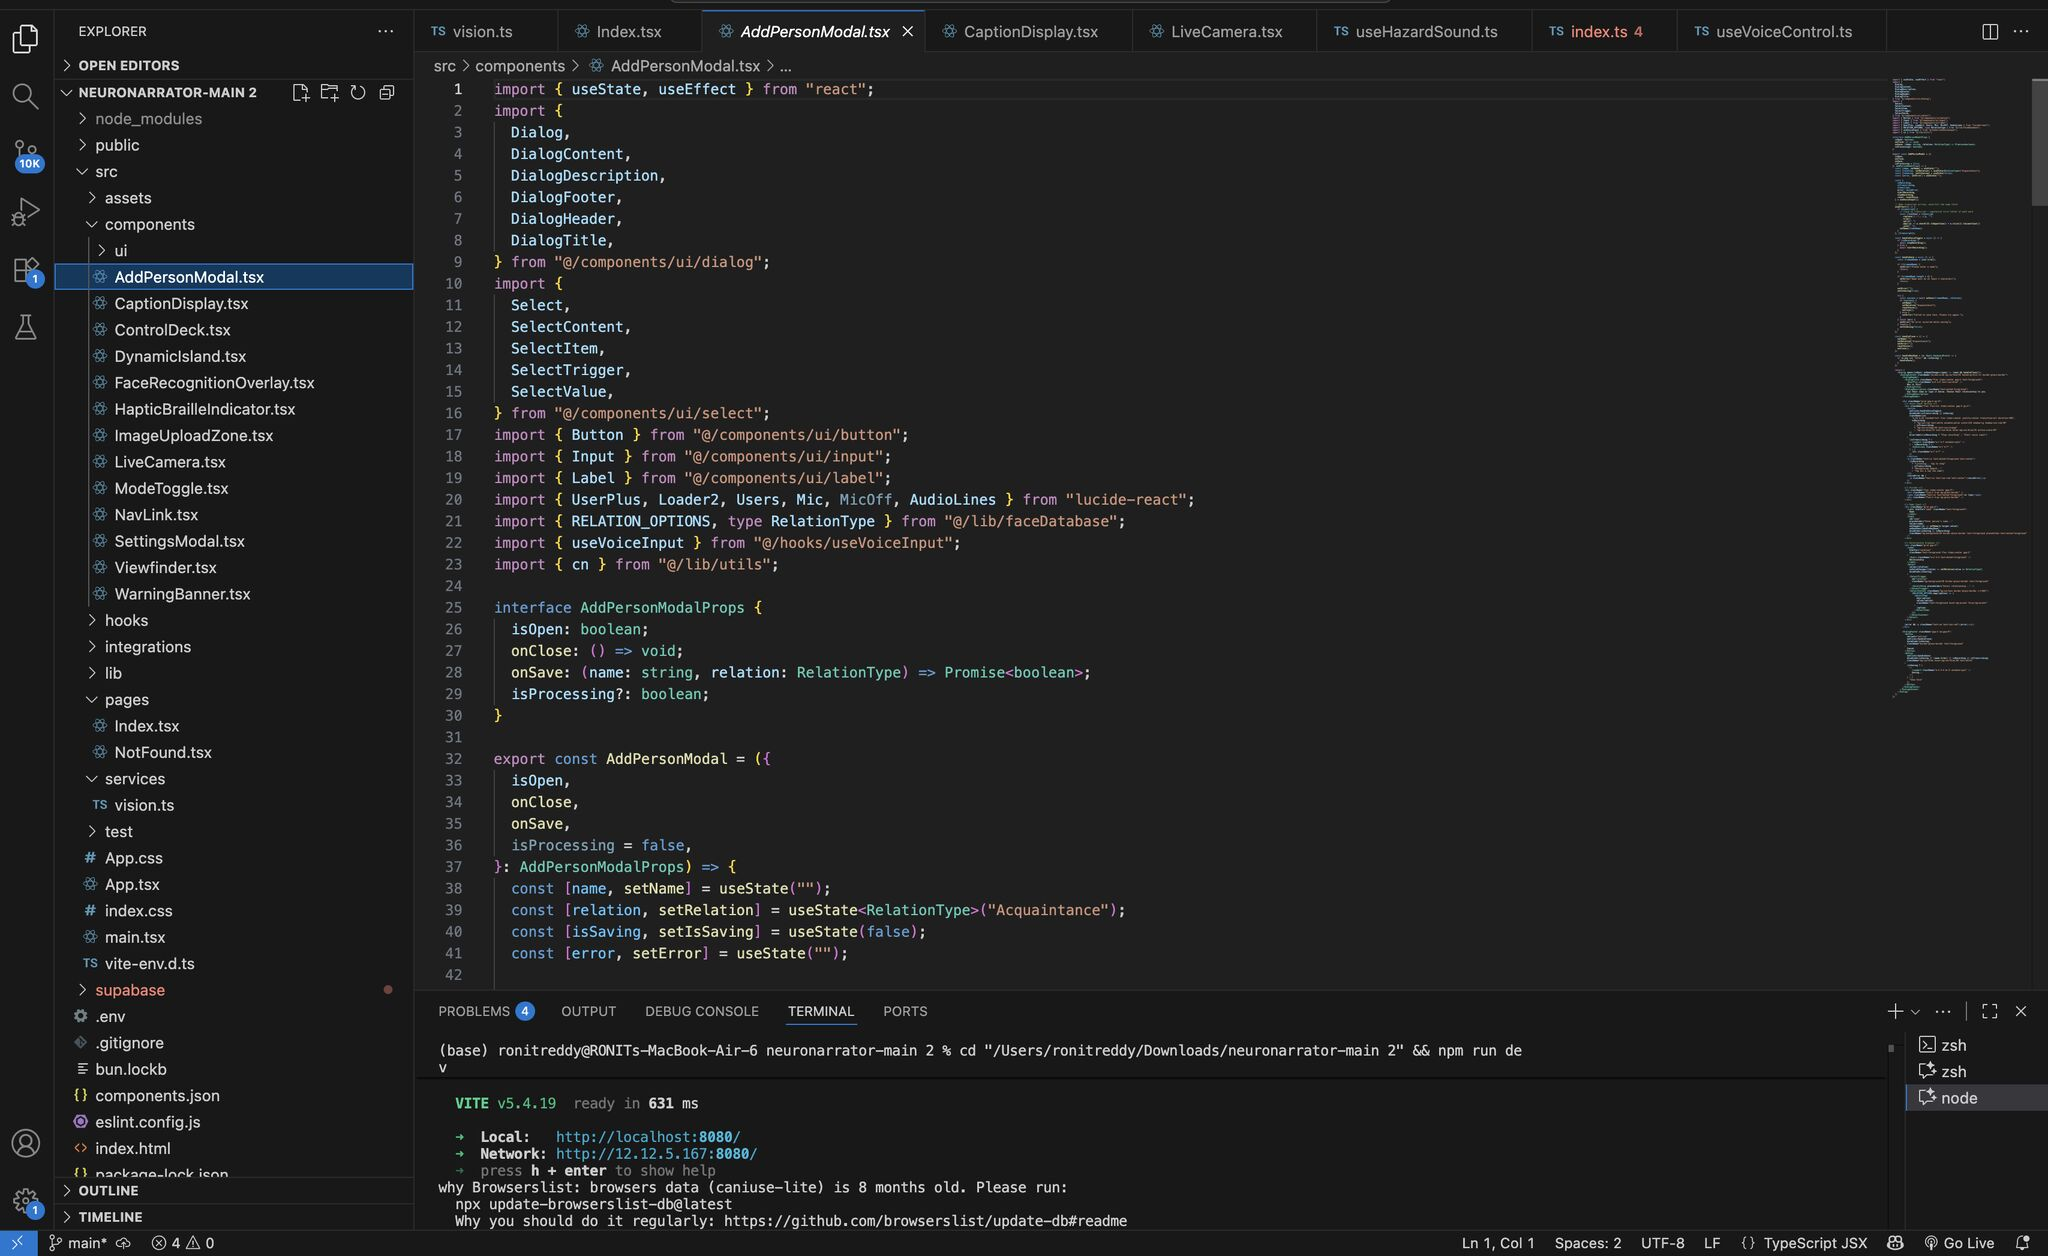Viewport: 2048px width, 1256px height.
Task: Switch to the Problems panel tab
Action: click(x=474, y=1011)
